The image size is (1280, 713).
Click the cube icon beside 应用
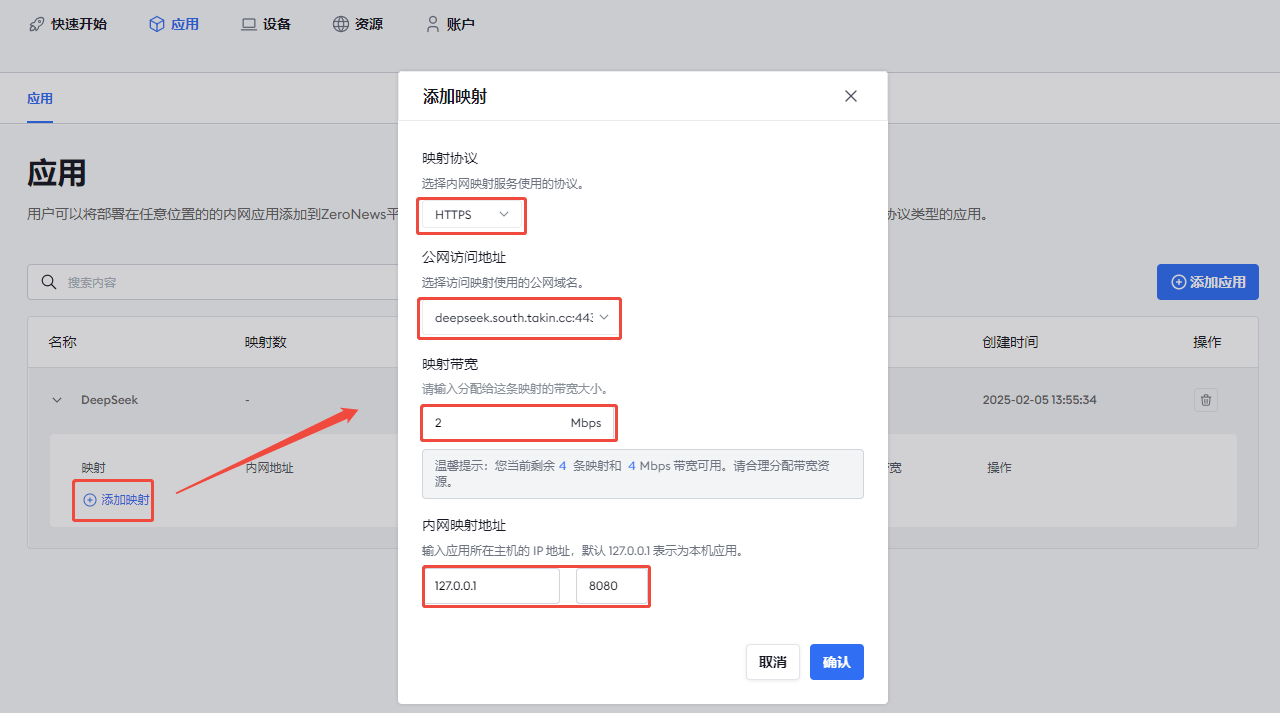point(157,24)
